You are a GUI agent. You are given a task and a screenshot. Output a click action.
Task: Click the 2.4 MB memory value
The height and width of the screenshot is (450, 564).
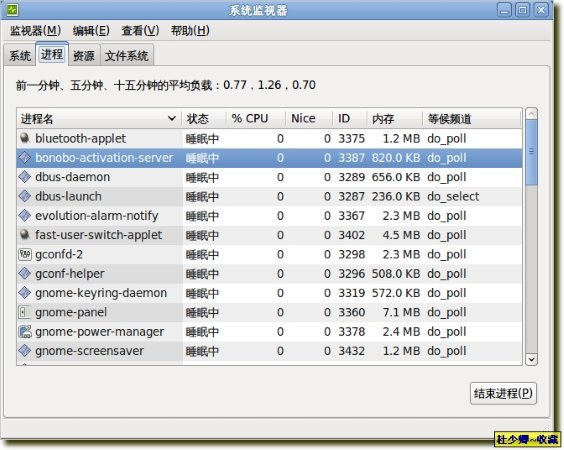point(401,332)
